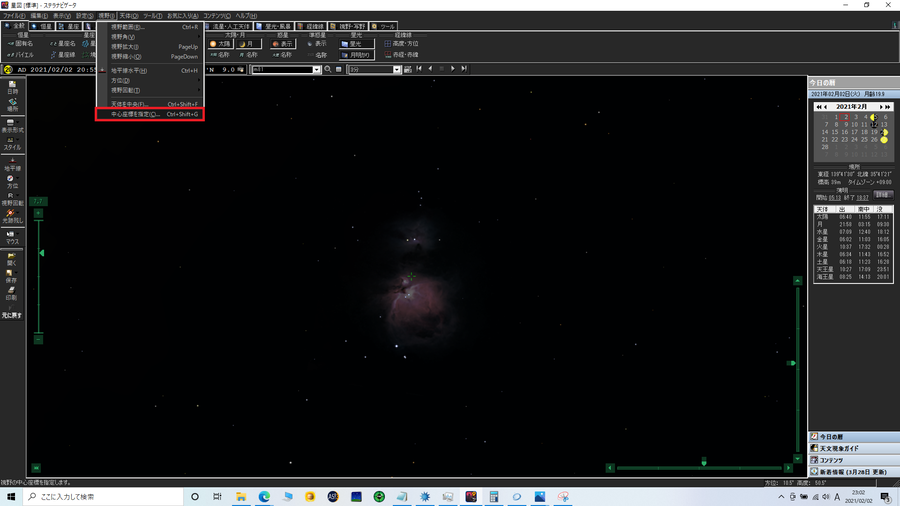
Task: Jump to previous month in calendar
Action: (x=826, y=107)
